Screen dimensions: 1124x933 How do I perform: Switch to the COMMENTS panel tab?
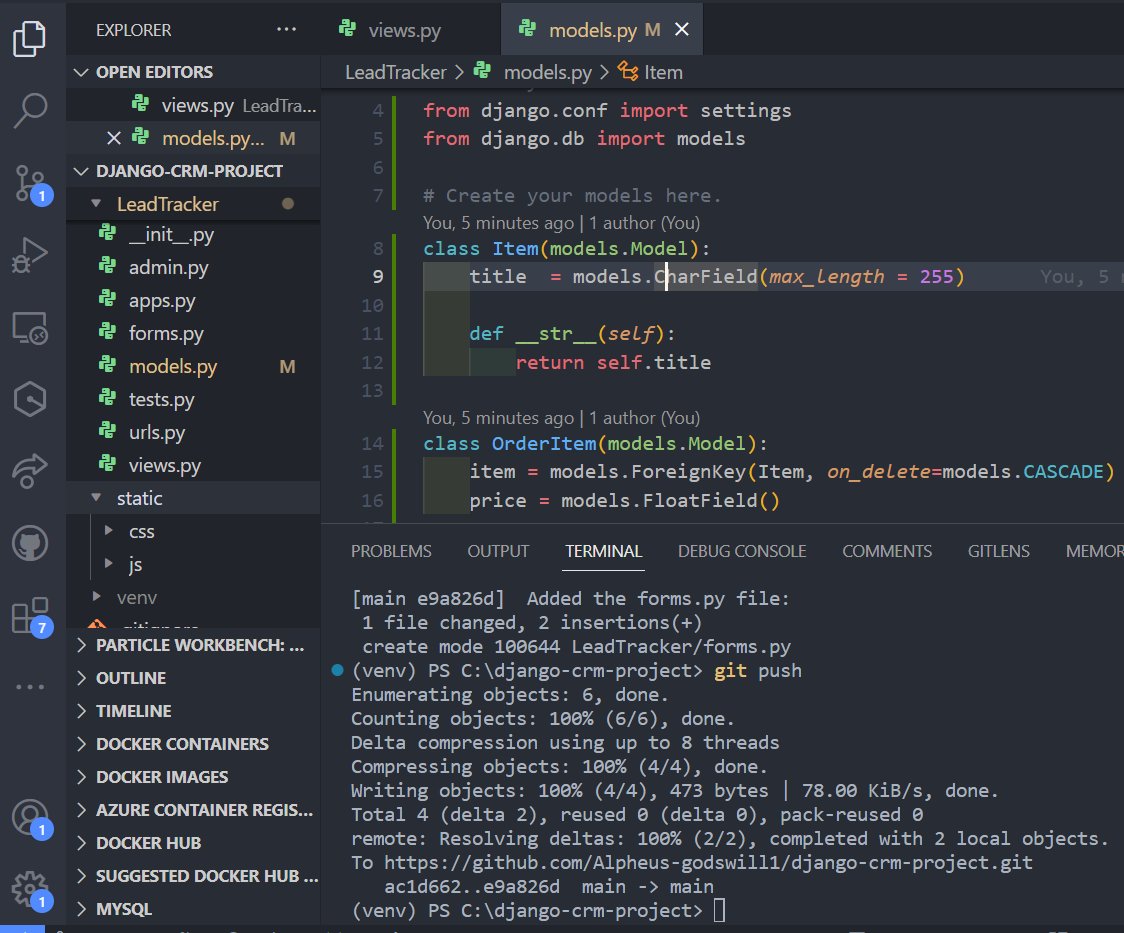click(x=887, y=551)
